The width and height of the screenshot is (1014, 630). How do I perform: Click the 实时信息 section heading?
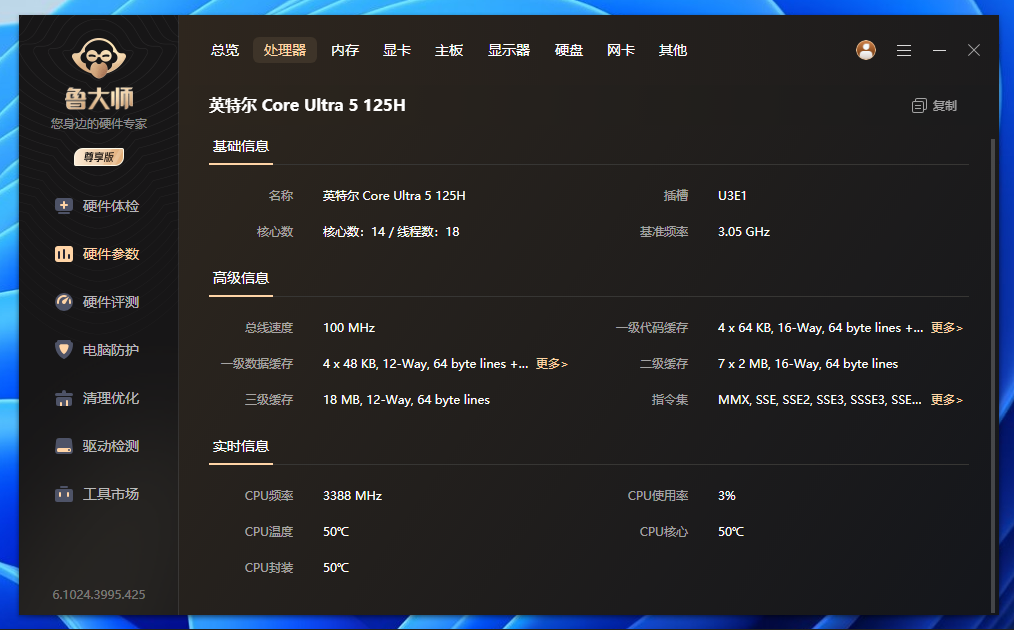(x=241, y=446)
